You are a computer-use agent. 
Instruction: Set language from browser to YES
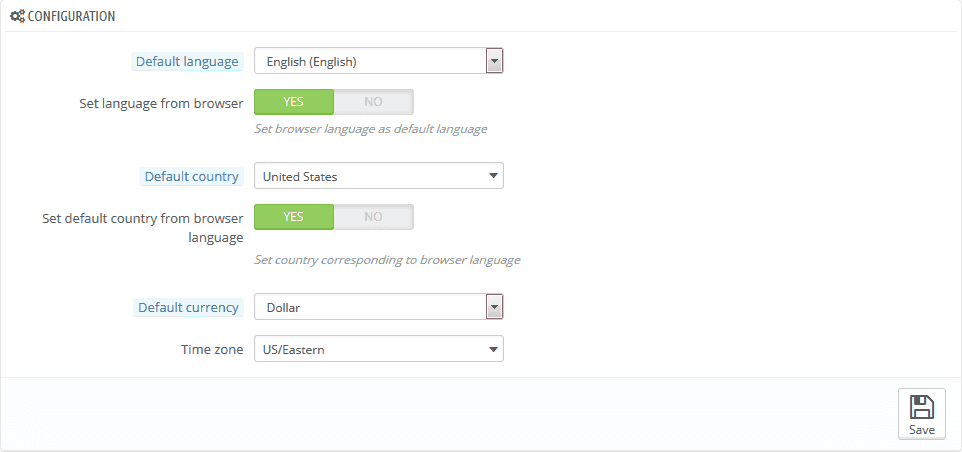293,102
